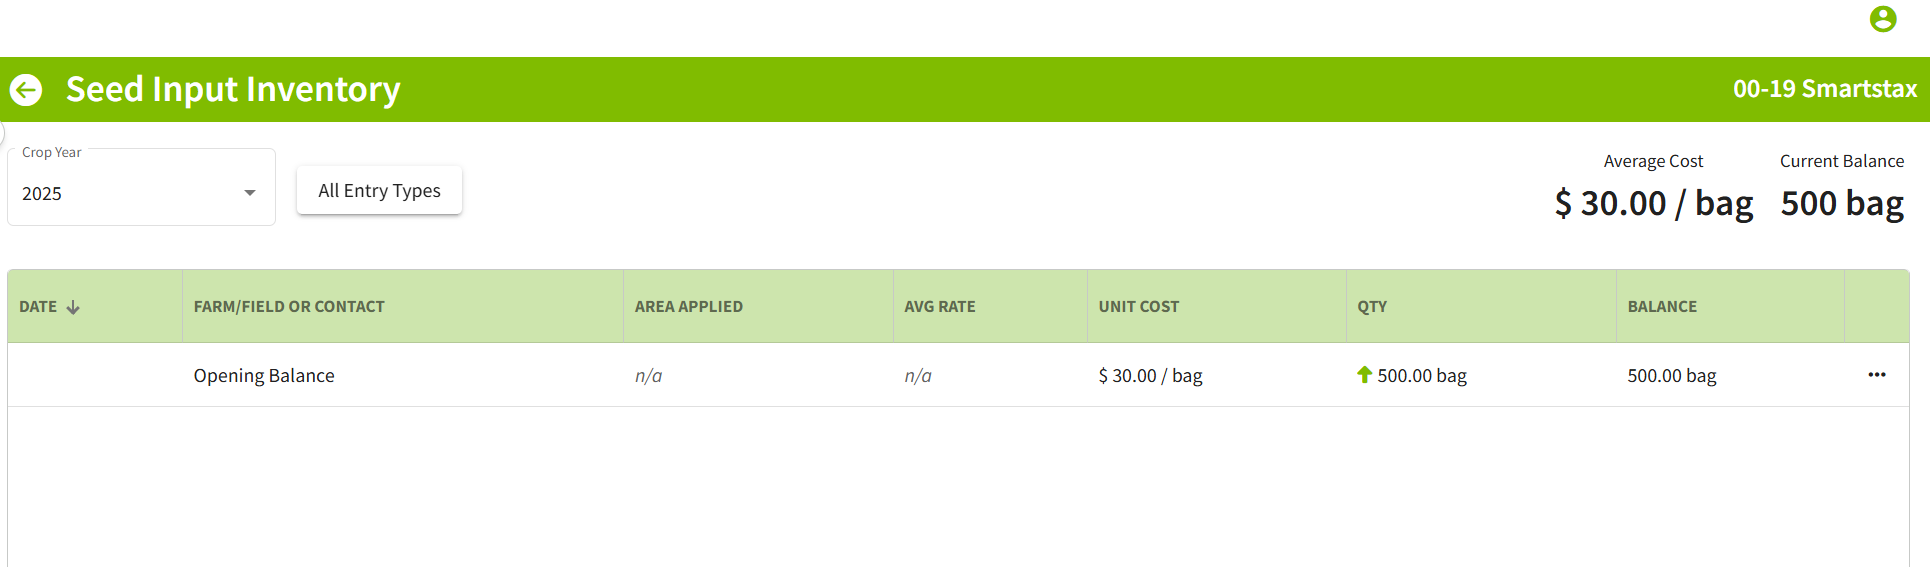Viewport: 1930px width, 567px height.
Task: Expand the Crop Year dropdown arrow
Action: 250,193
